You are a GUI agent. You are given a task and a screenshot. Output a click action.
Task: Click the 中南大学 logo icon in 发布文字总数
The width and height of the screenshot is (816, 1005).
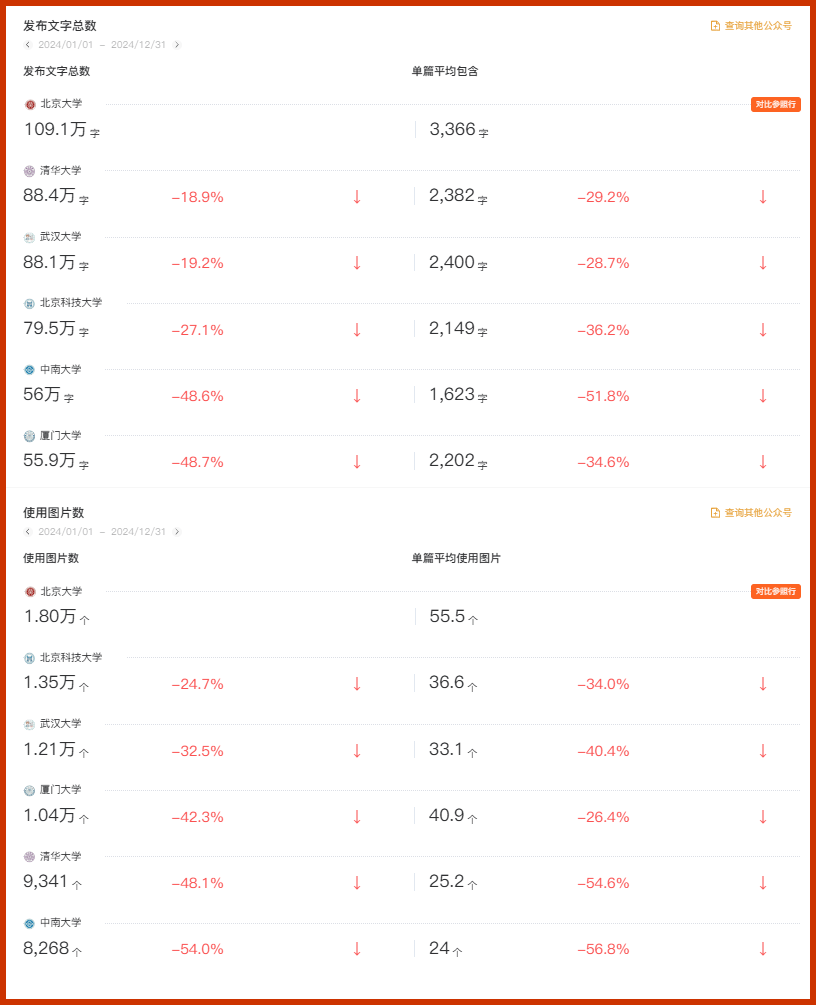pos(29,370)
